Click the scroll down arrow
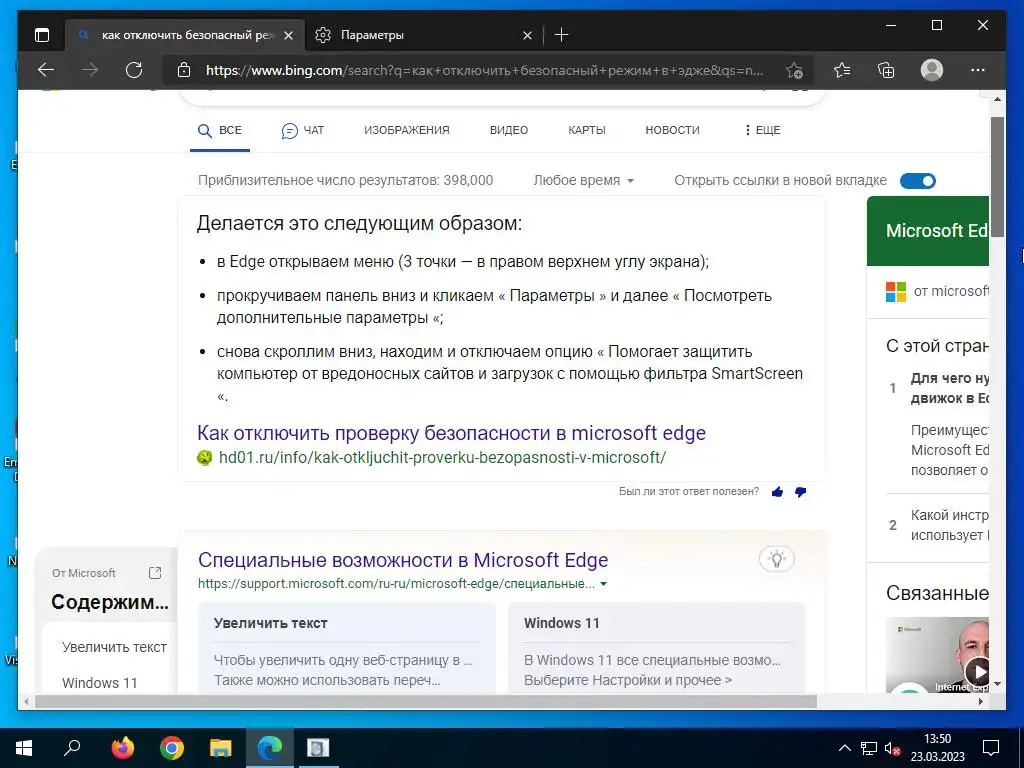 pos(997,684)
